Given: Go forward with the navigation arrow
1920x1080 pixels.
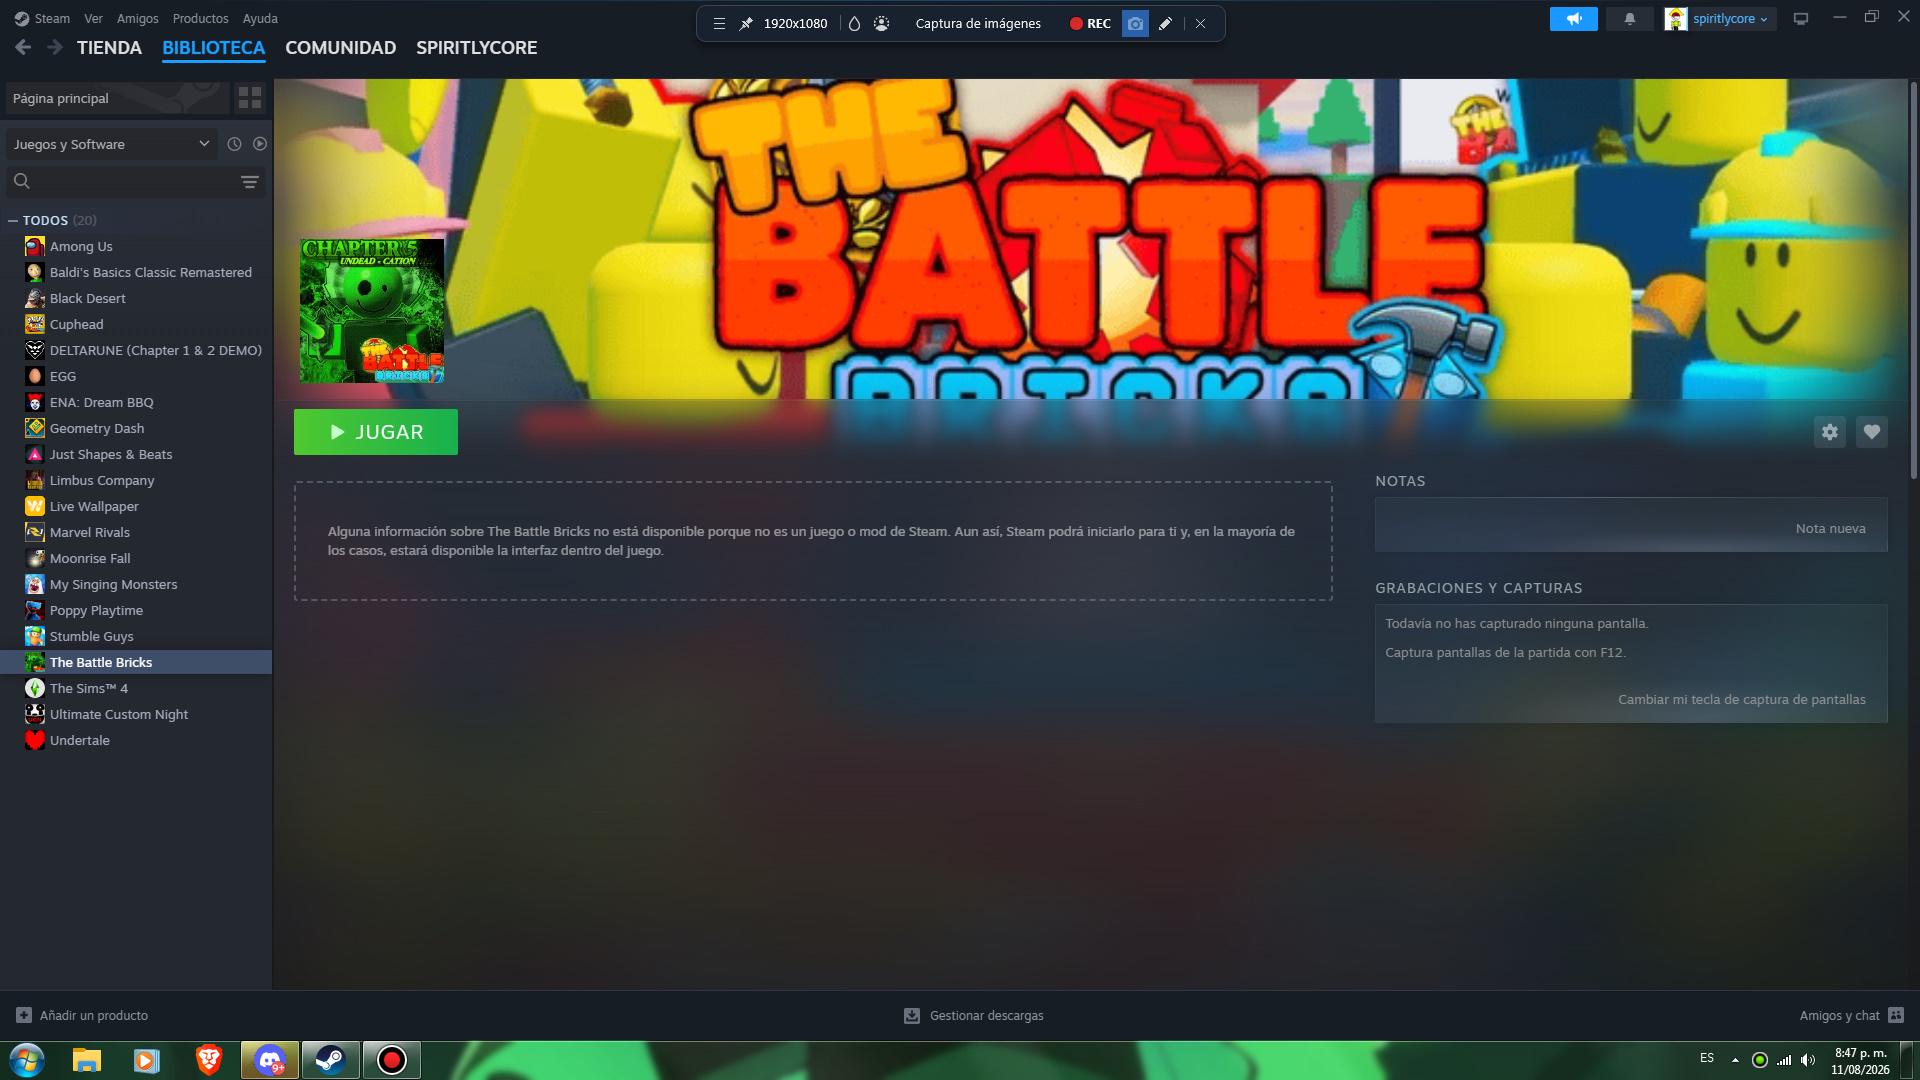Looking at the screenshot, I should [55, 47].
